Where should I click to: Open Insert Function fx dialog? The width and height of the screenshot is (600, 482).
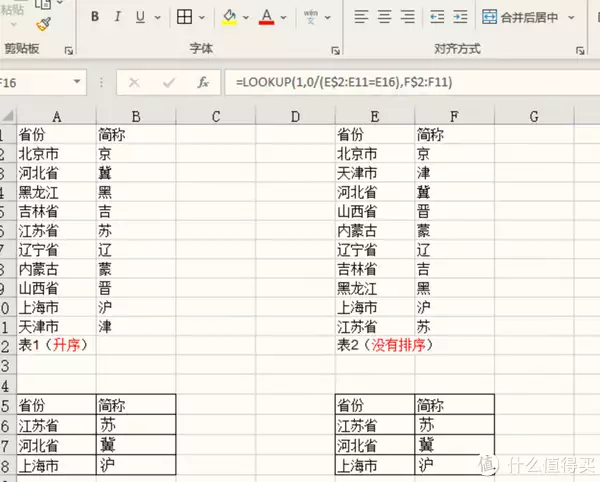click(203, 82)
